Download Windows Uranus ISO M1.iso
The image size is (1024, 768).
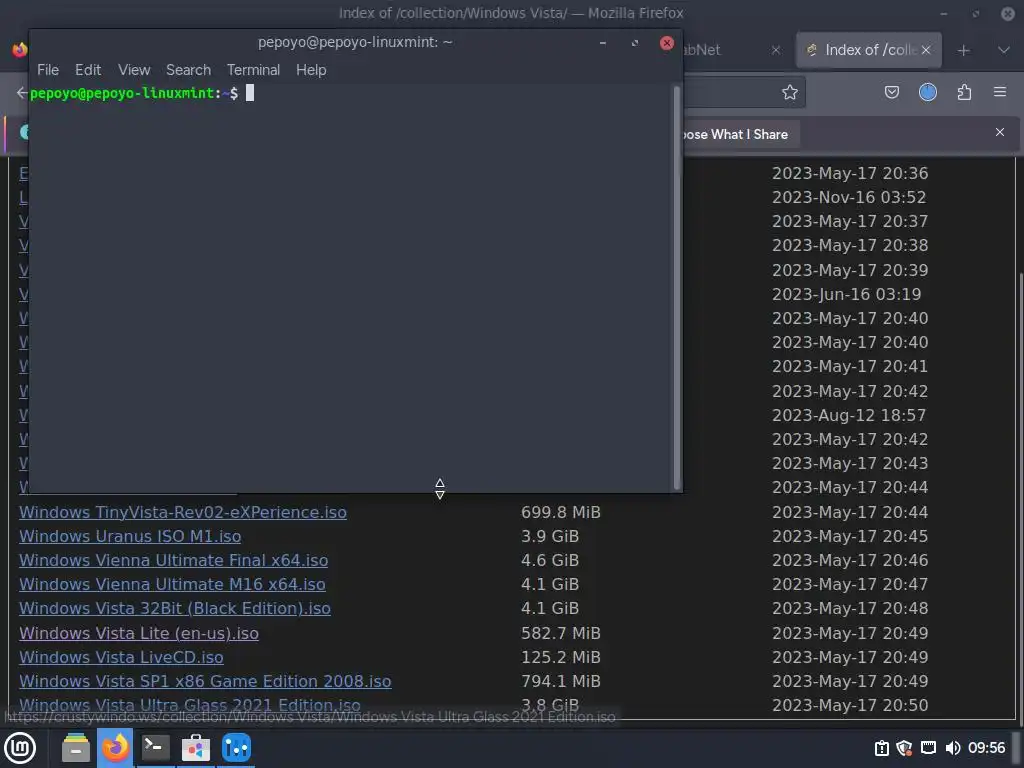(x=130, y=536)
